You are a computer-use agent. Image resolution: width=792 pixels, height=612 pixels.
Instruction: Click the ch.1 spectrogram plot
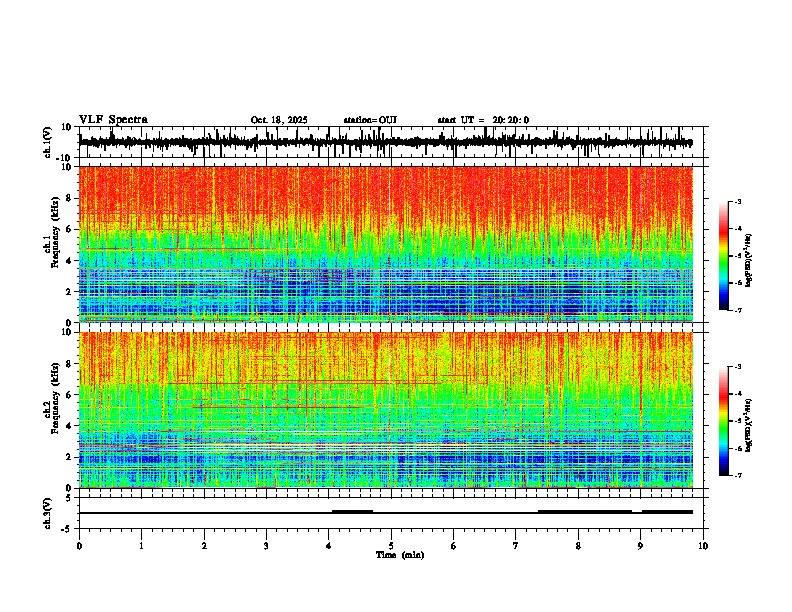(386, 244)
